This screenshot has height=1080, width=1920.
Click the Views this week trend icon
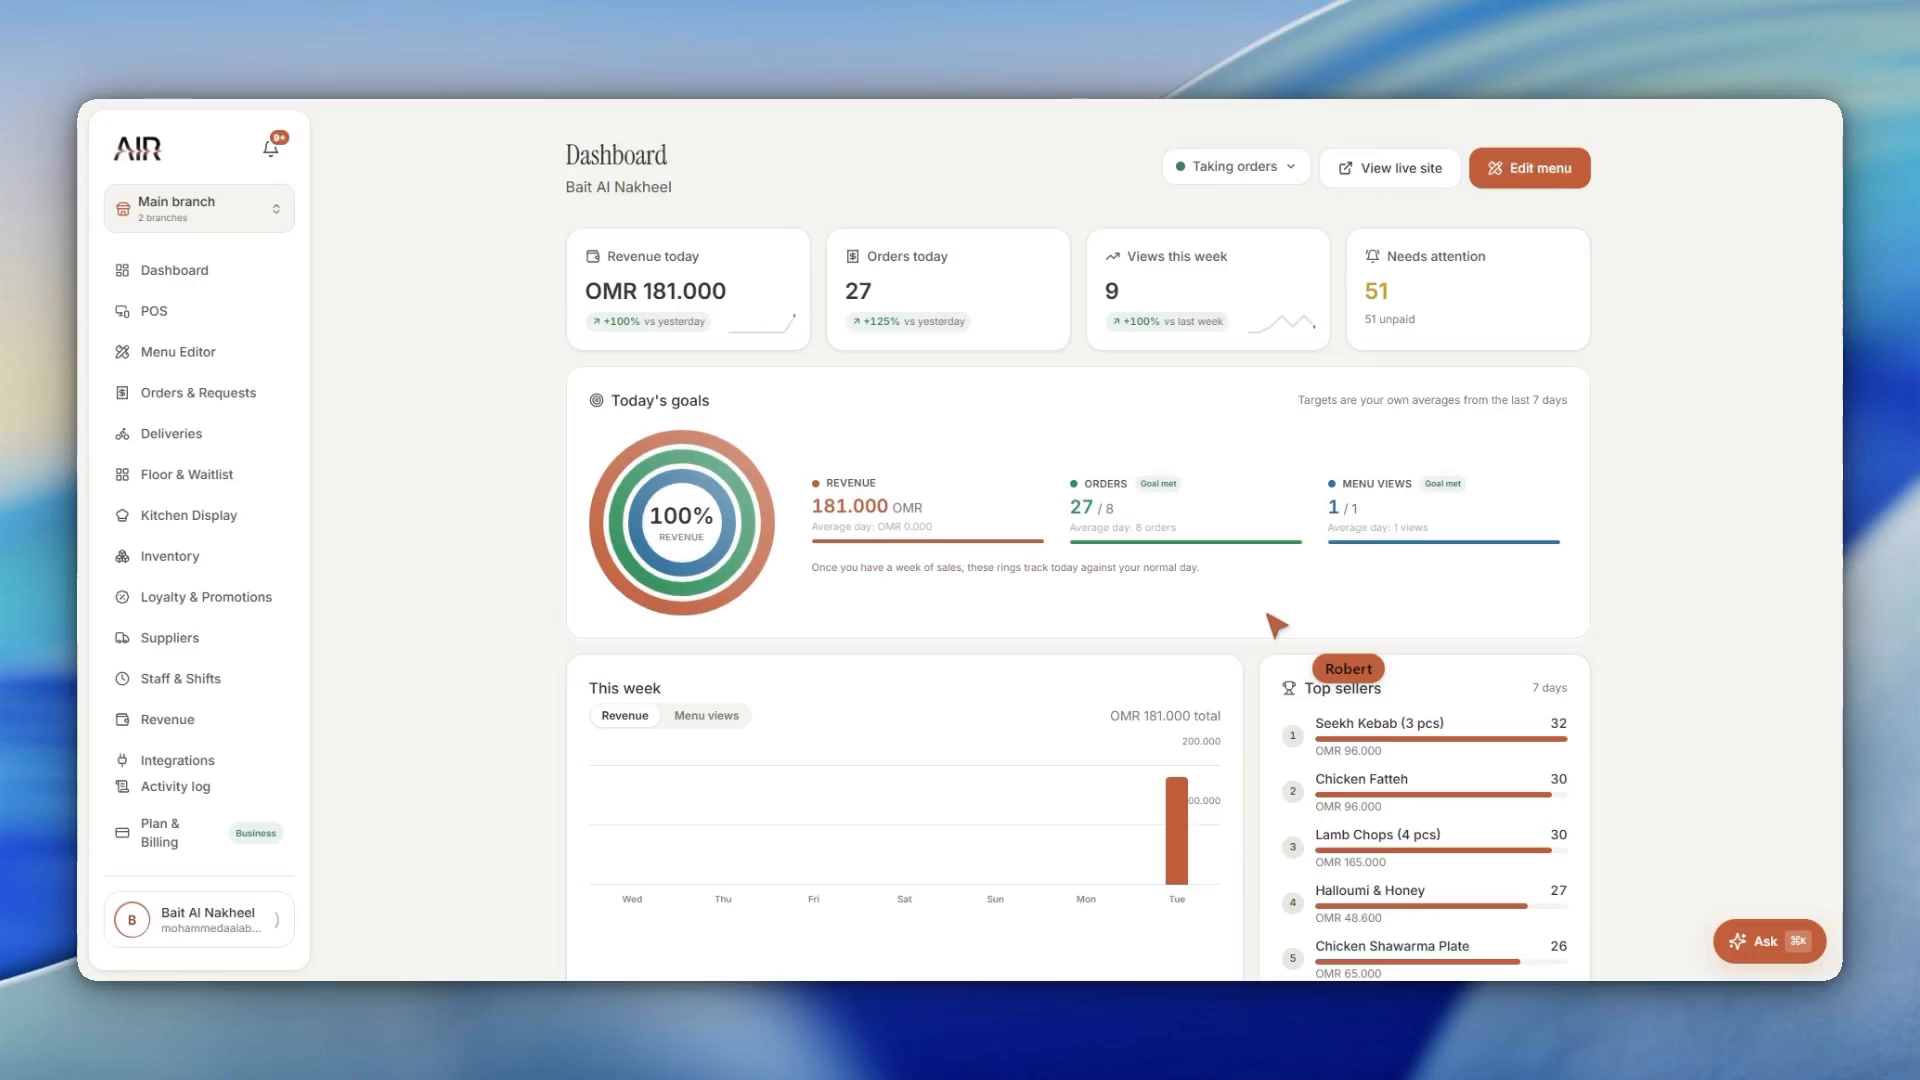tap(1113, 257)
